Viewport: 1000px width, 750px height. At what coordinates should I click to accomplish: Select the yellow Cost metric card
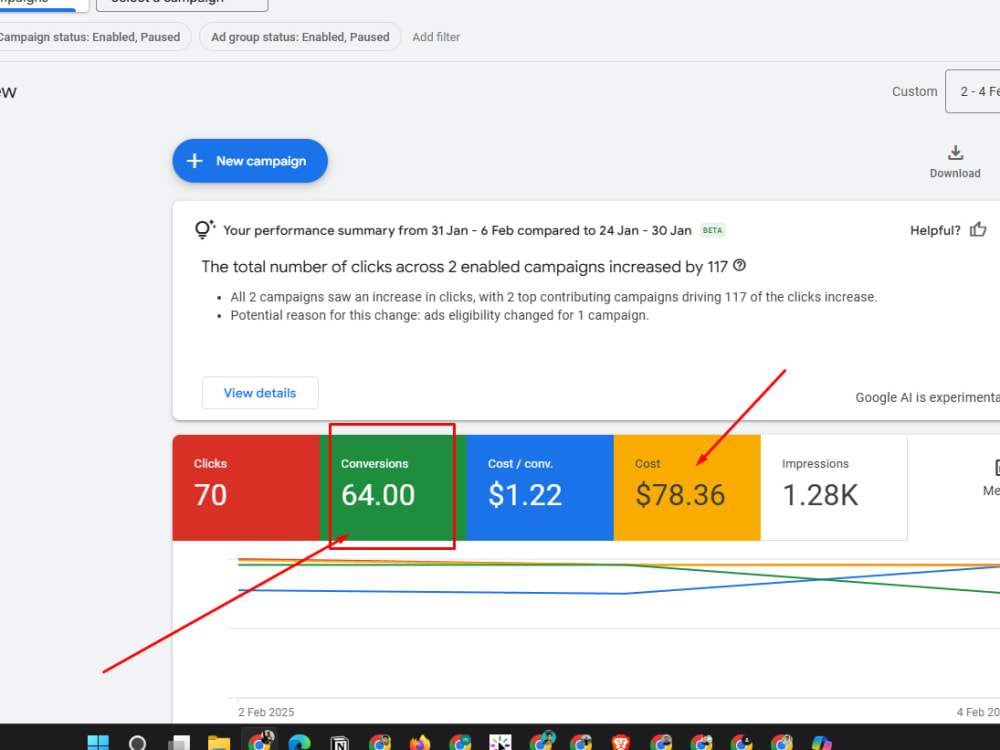coord(687,488)
